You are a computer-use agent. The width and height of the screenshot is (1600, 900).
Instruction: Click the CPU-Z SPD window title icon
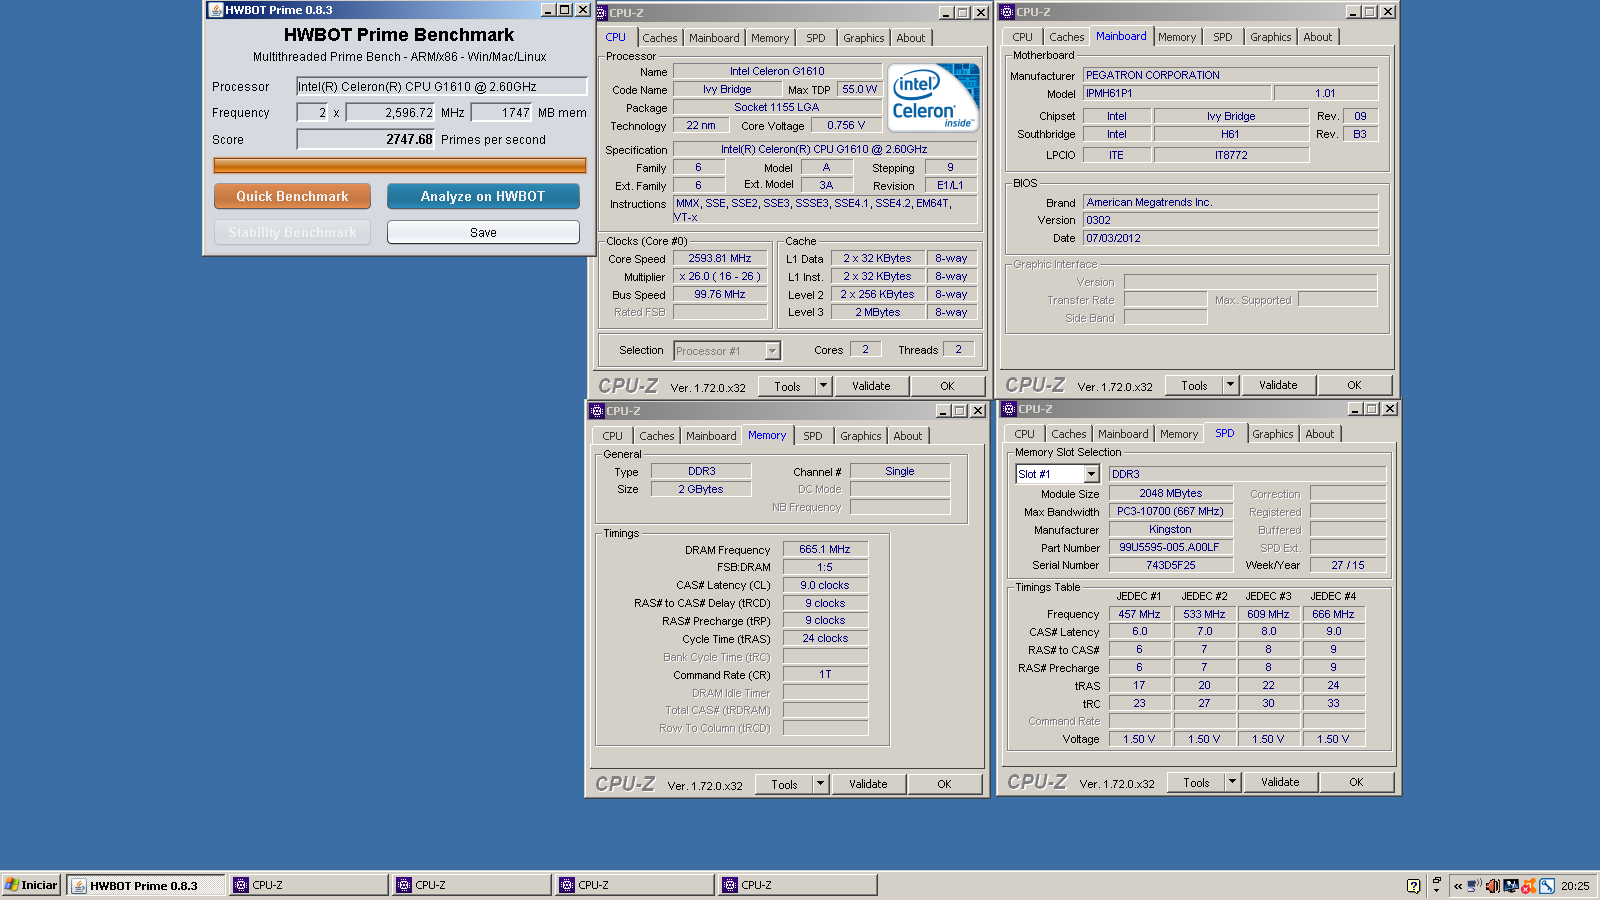1009,409
